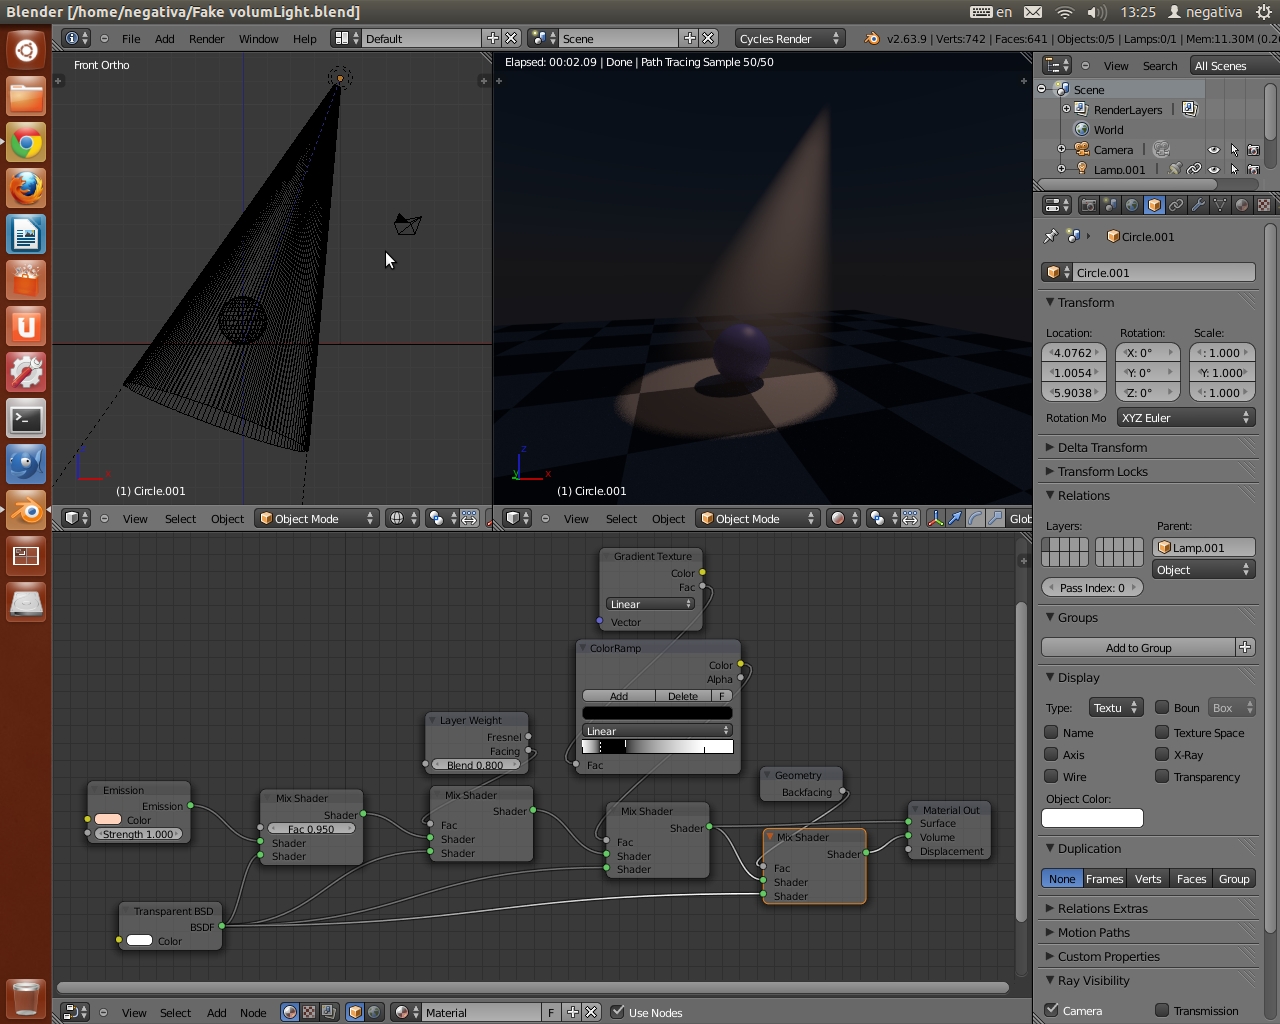Select the Verts duplication button
This screenshot has height=1024, width=1280.
click(1148, 879)
